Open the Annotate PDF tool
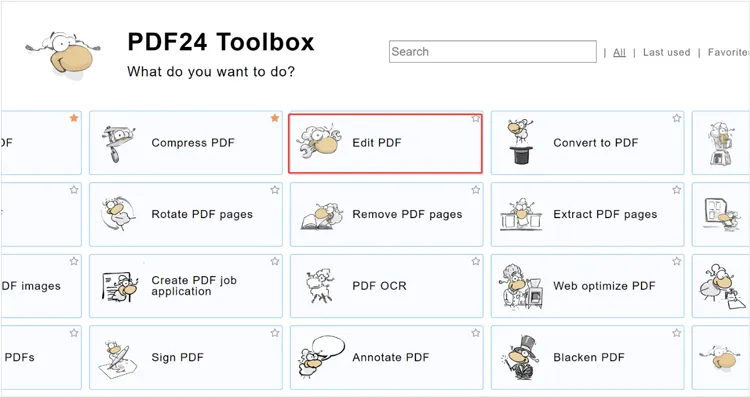Viewport: 750px width, 397px height. click(x=386, y=357)
